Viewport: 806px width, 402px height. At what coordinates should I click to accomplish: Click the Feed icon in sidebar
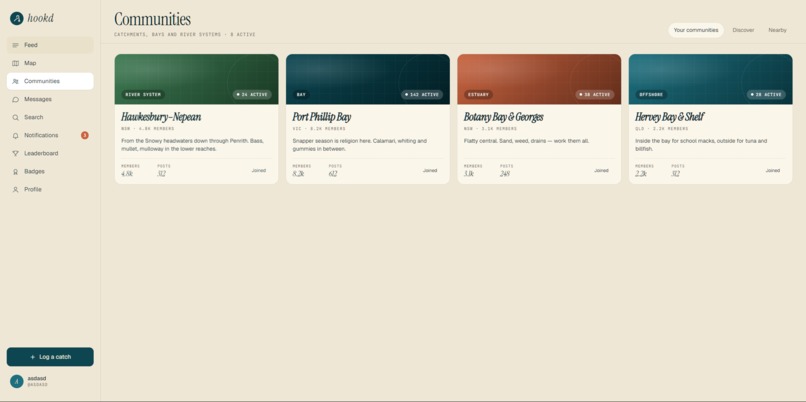pos(15,45)
